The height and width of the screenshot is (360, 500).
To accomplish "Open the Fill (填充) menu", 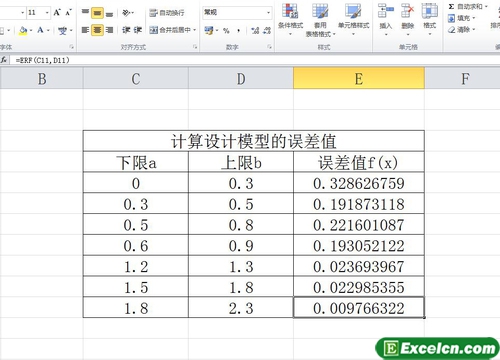I will [x=462, y=18].
